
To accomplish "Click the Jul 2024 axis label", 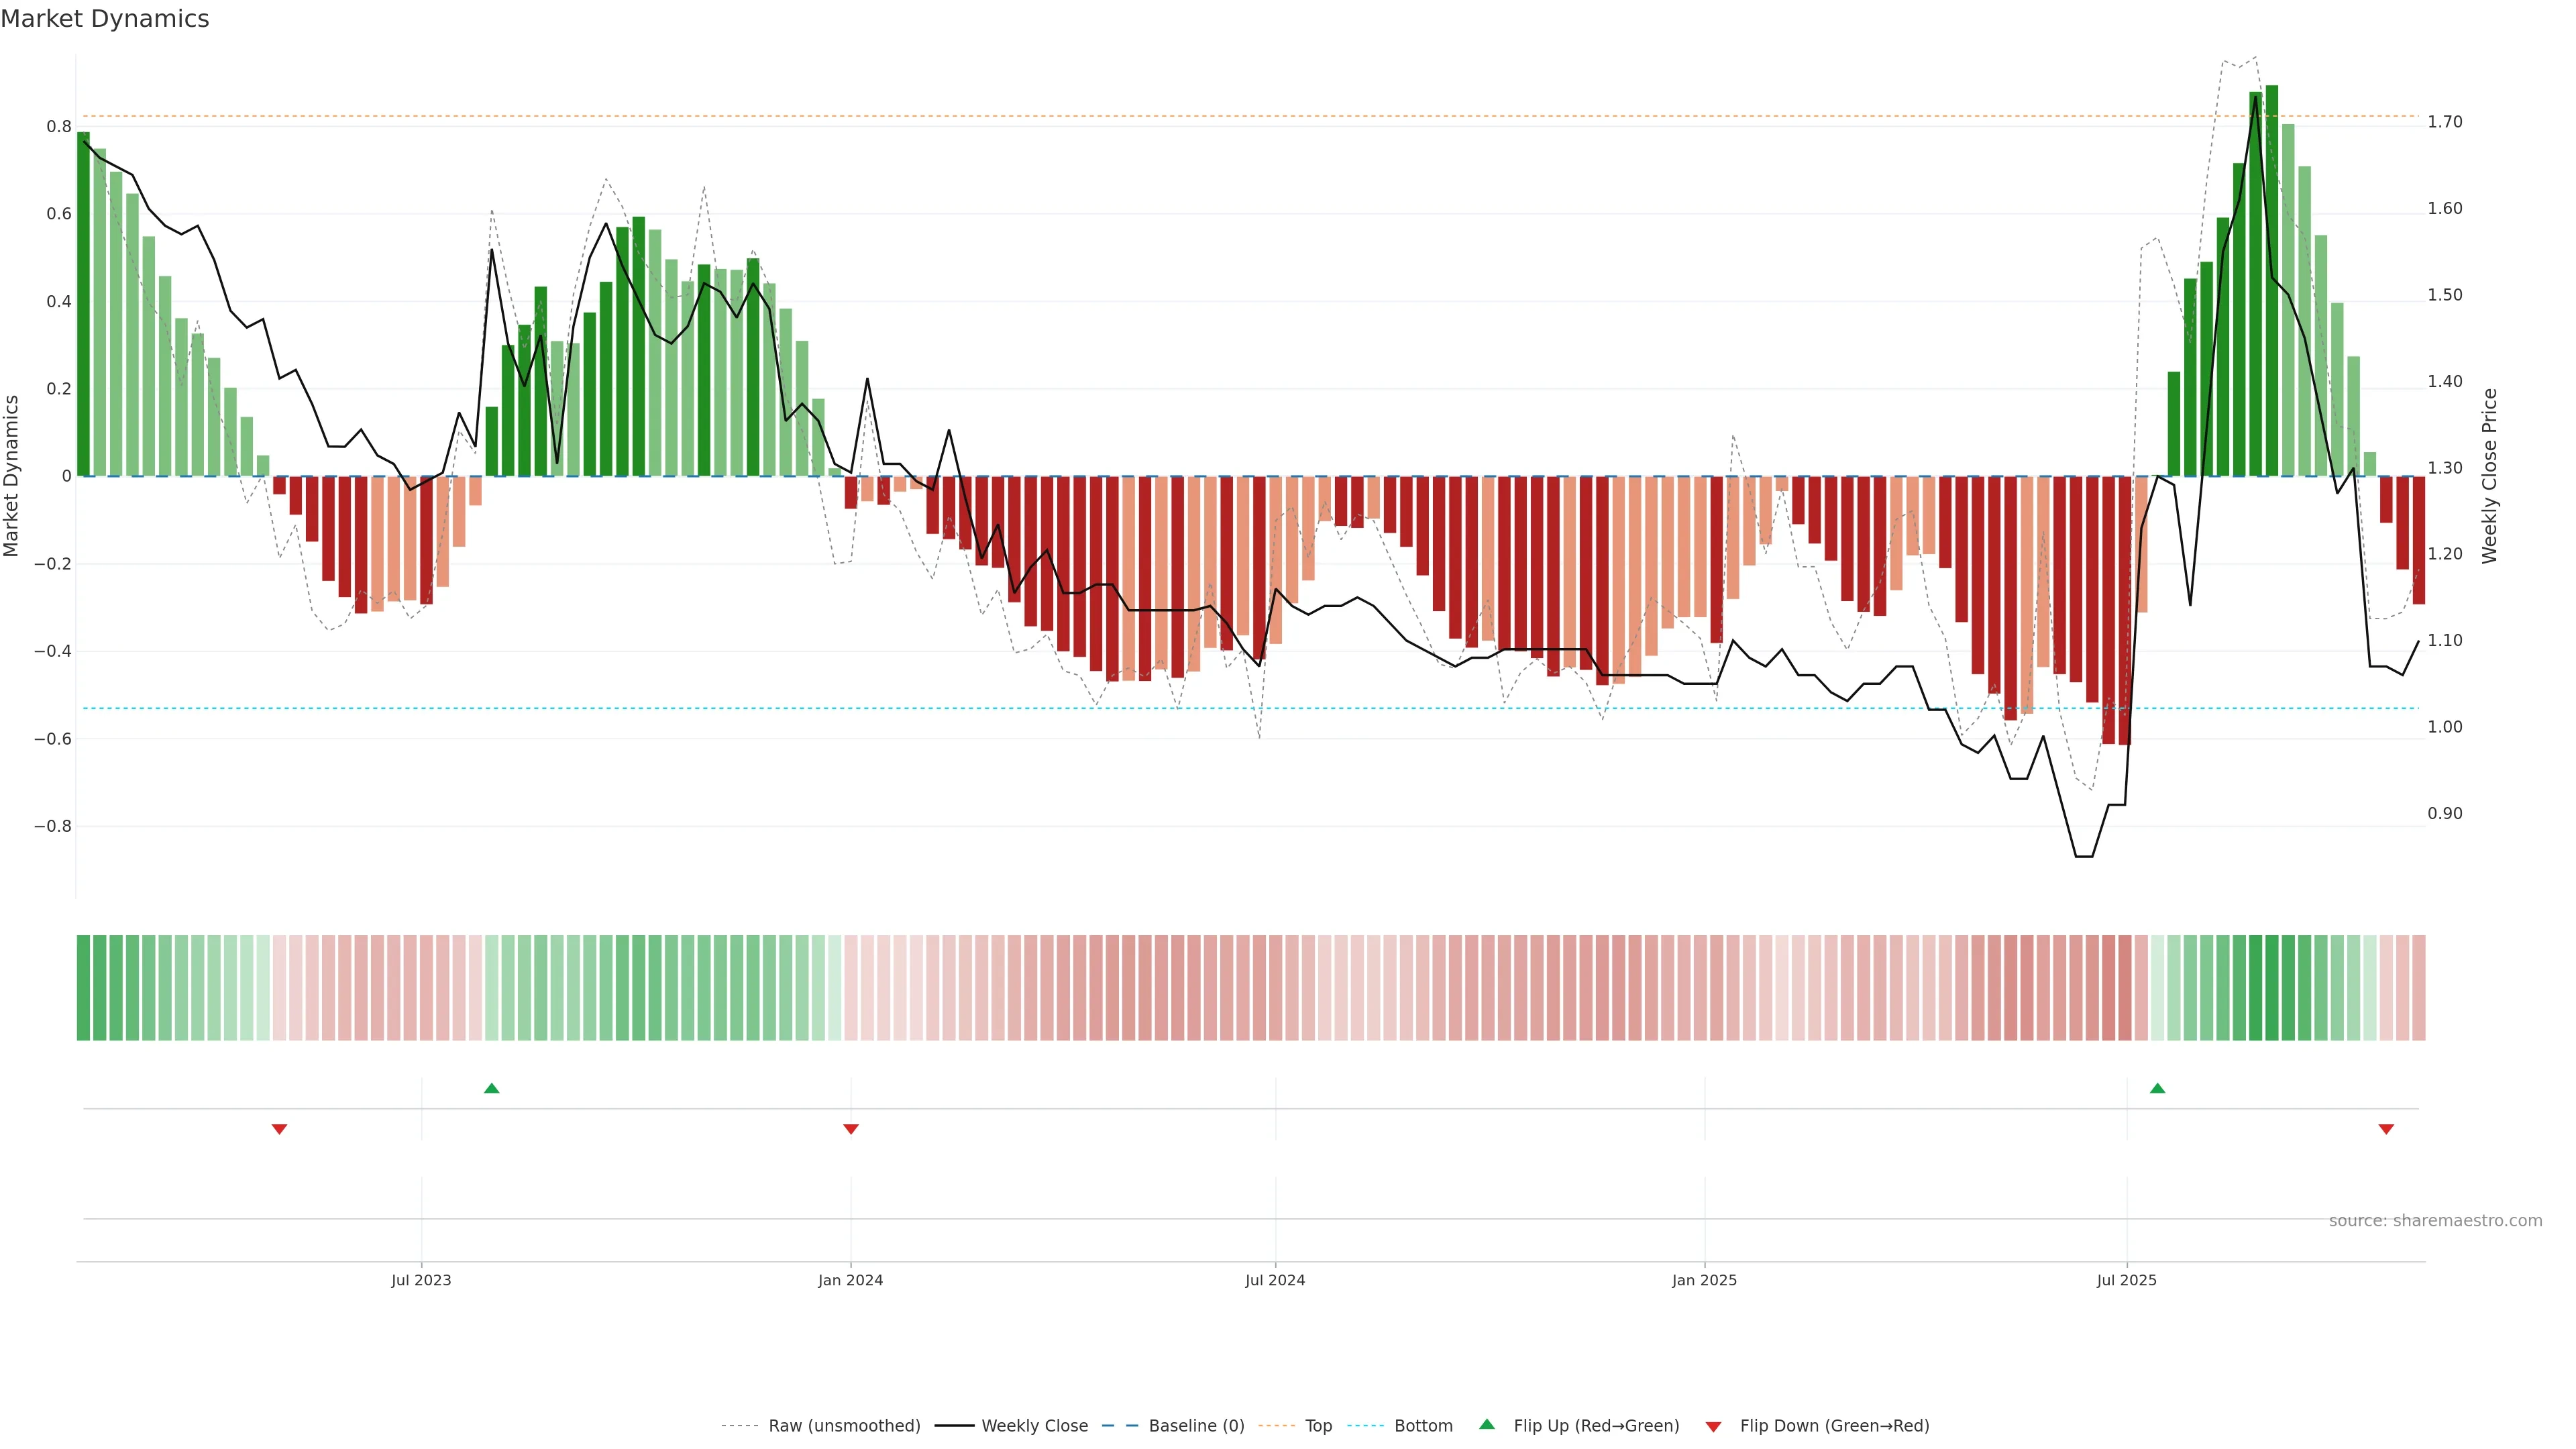I will point(1275,1280).
